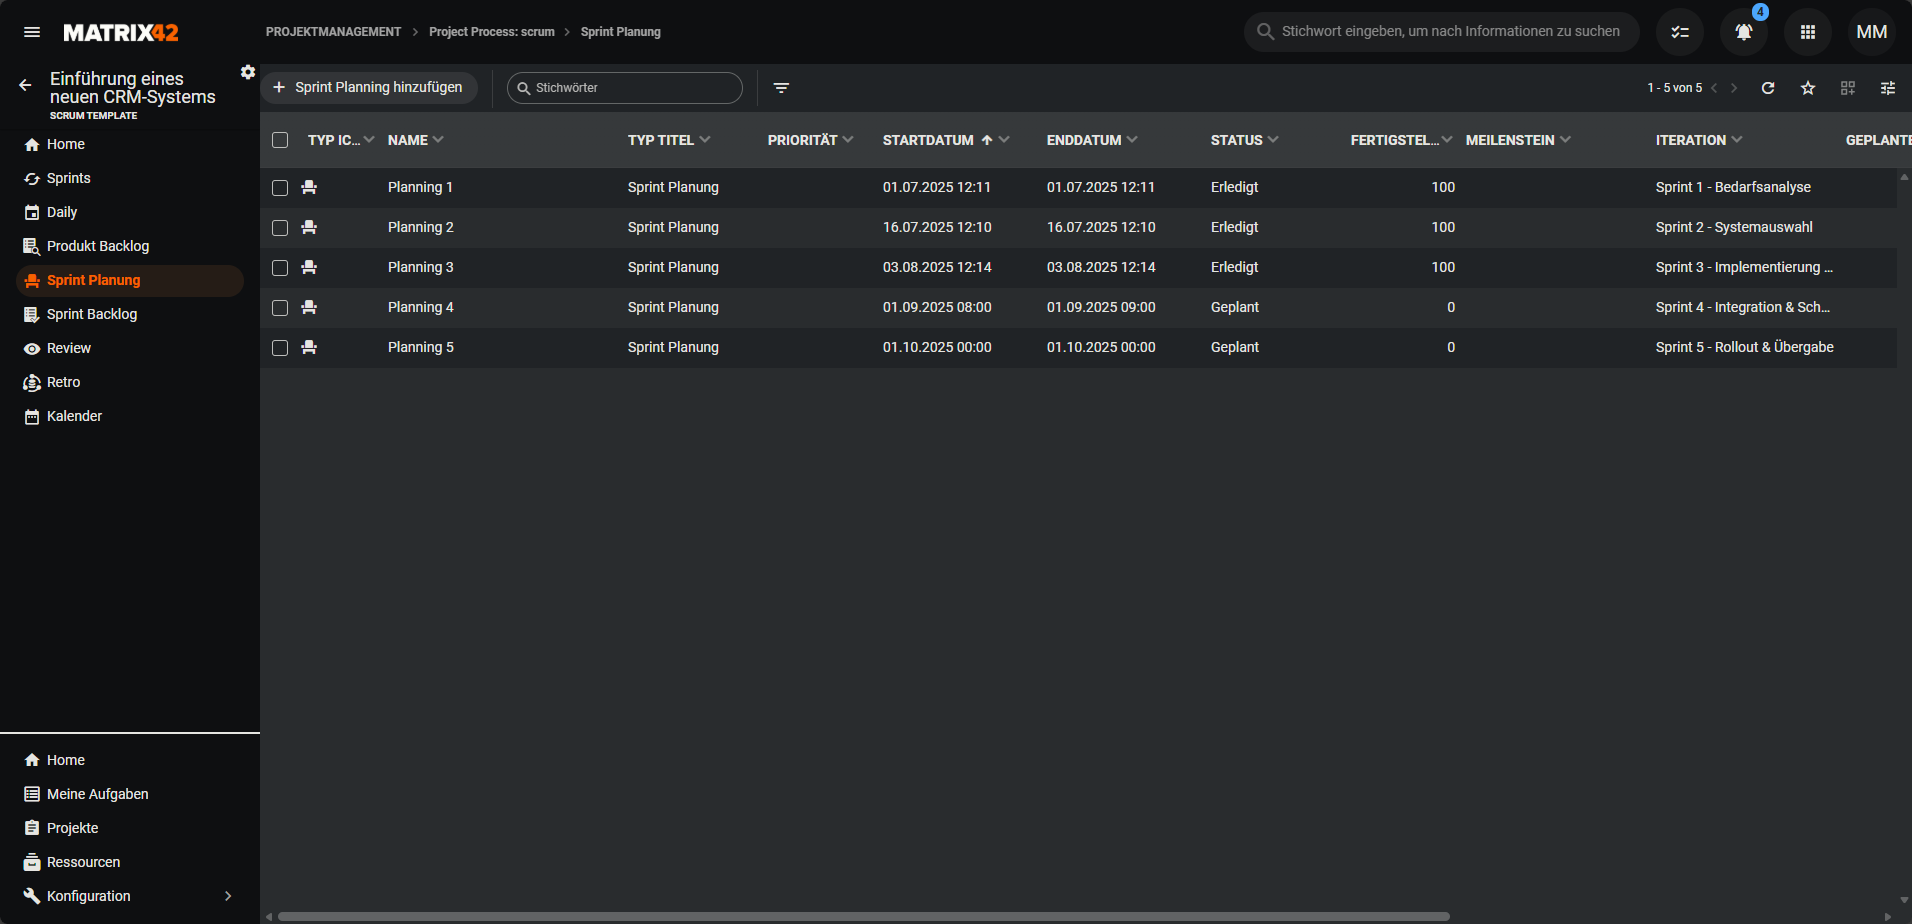Expand the Konfiguration menu chevron
The width and height of the screenshot is (1912, 924).
tap(228, 896)
